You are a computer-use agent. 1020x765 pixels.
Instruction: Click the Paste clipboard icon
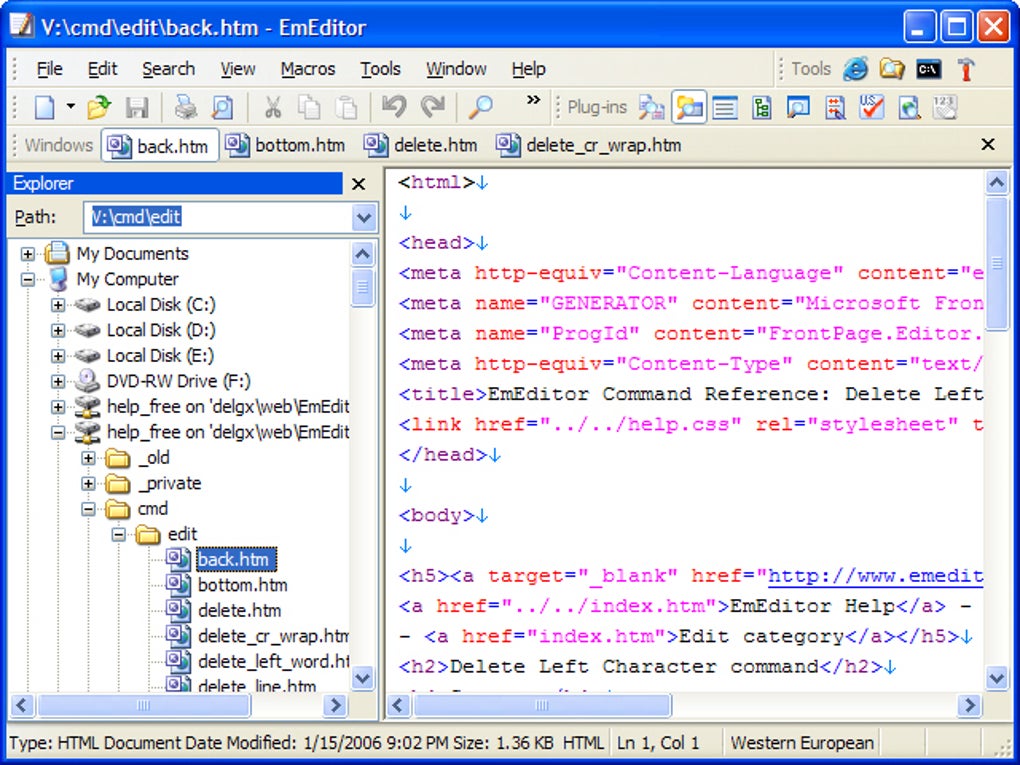tap(346, 107)
